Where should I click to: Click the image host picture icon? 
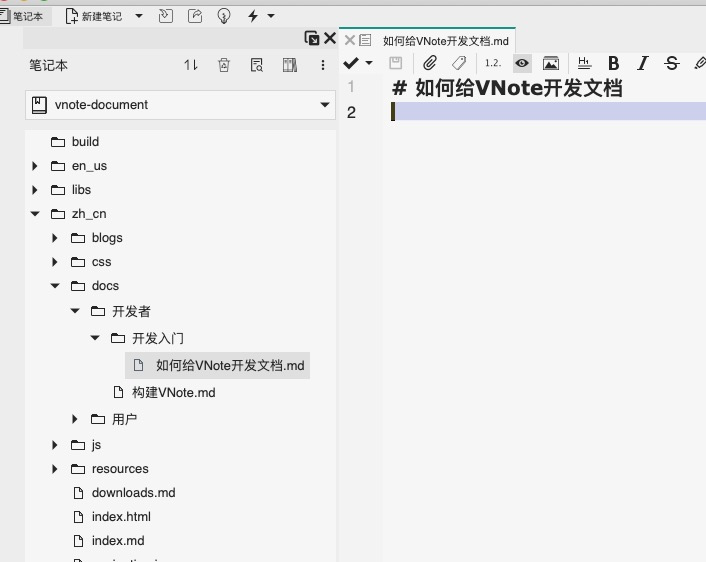click(551, 63)
